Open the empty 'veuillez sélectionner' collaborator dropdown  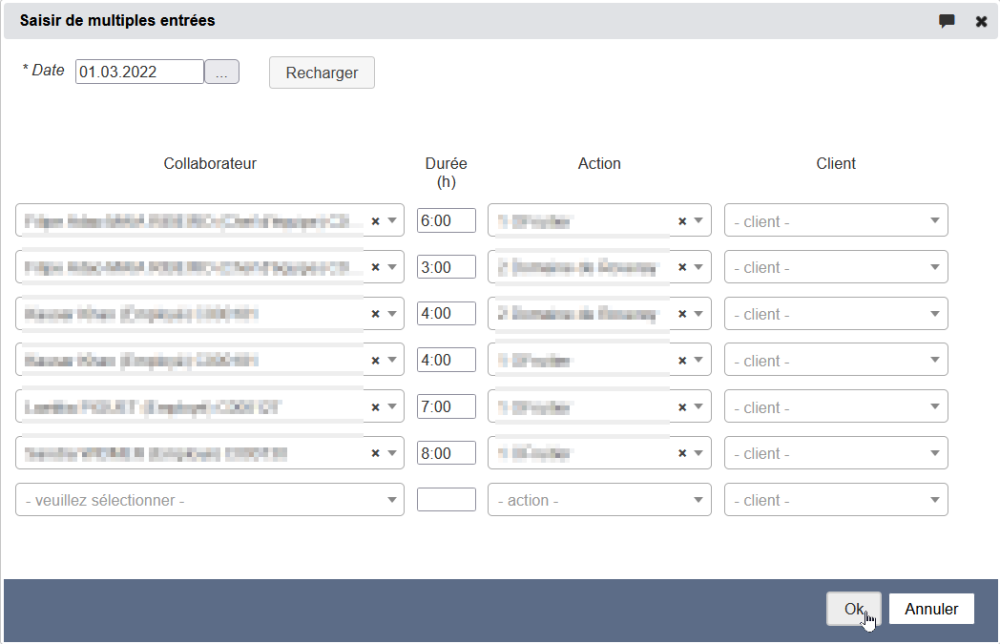click(x=209, y=500)
